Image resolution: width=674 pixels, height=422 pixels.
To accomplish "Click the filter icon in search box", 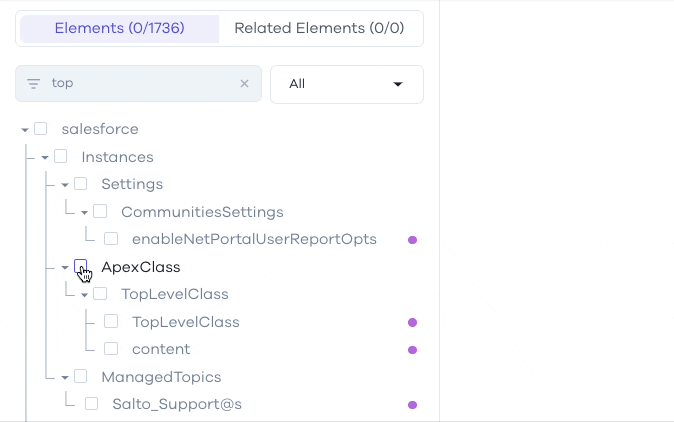I will (33, 83).
